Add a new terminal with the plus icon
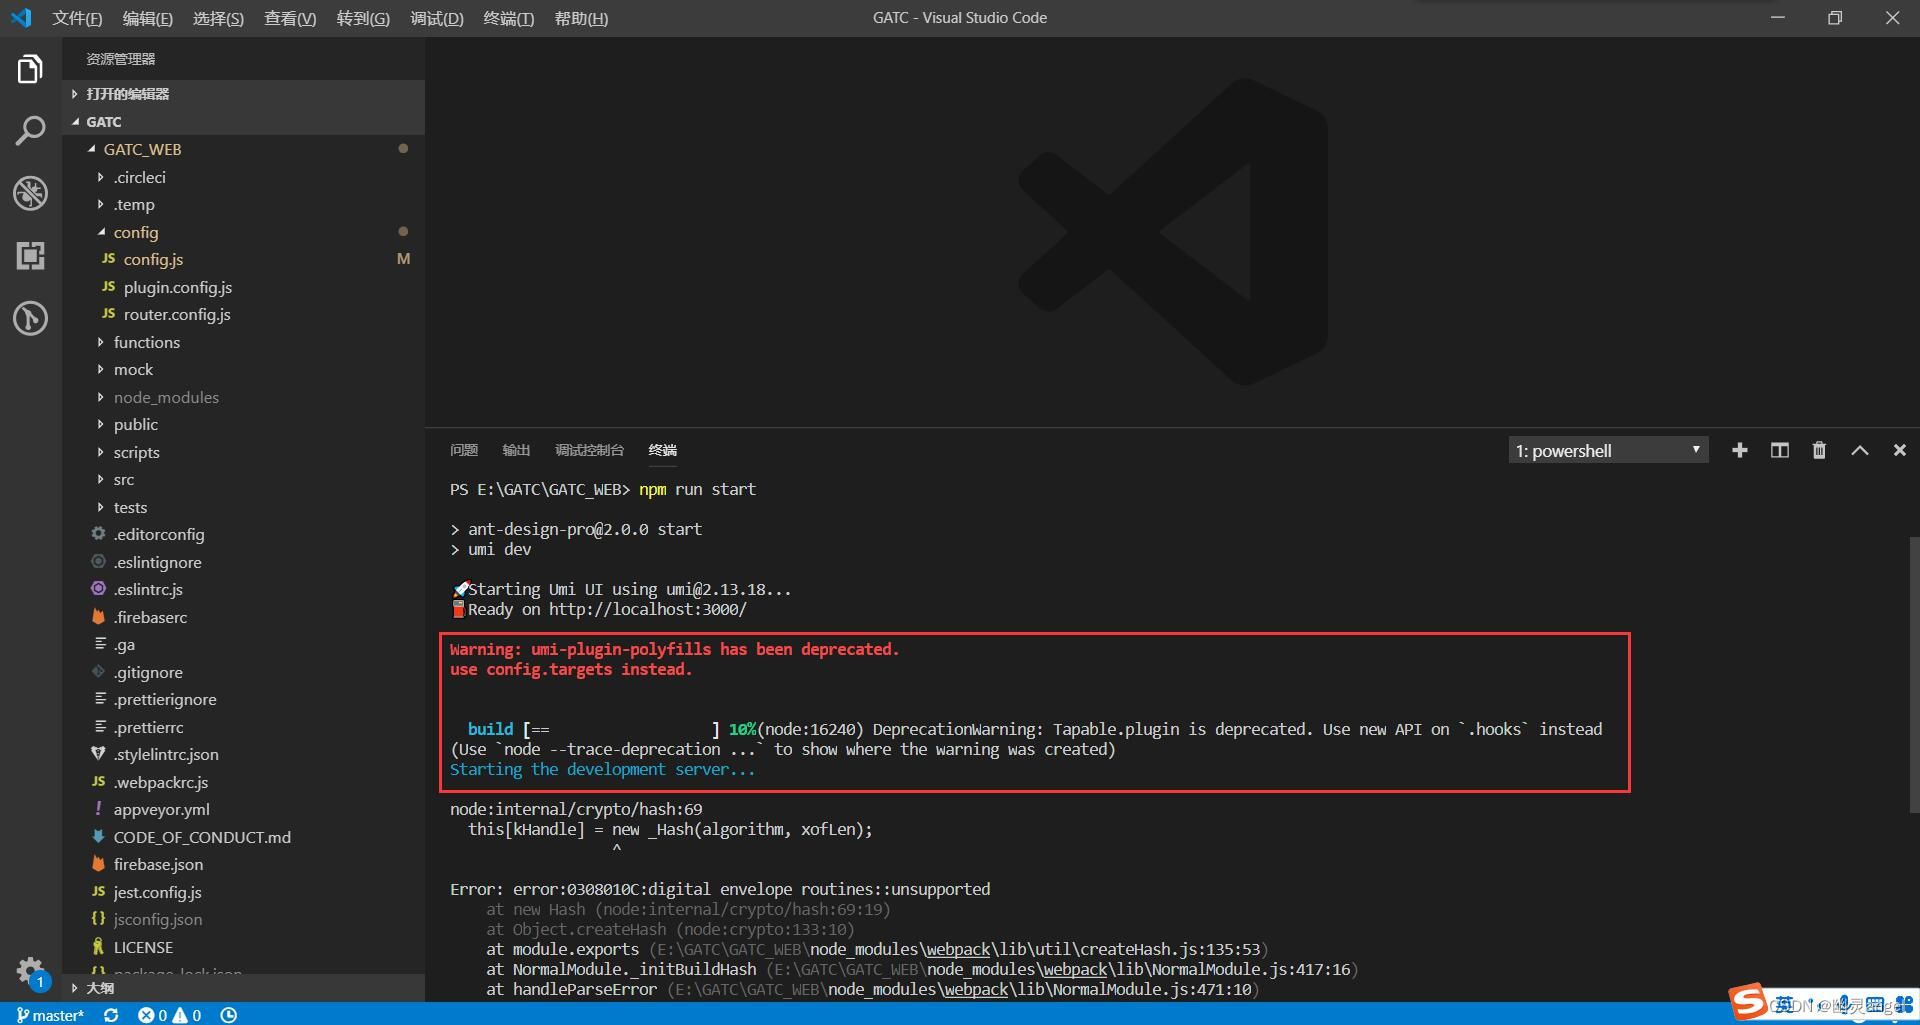This screenshot has width=1920, height=1025. pyautogui.click(x=1740, y=450)
